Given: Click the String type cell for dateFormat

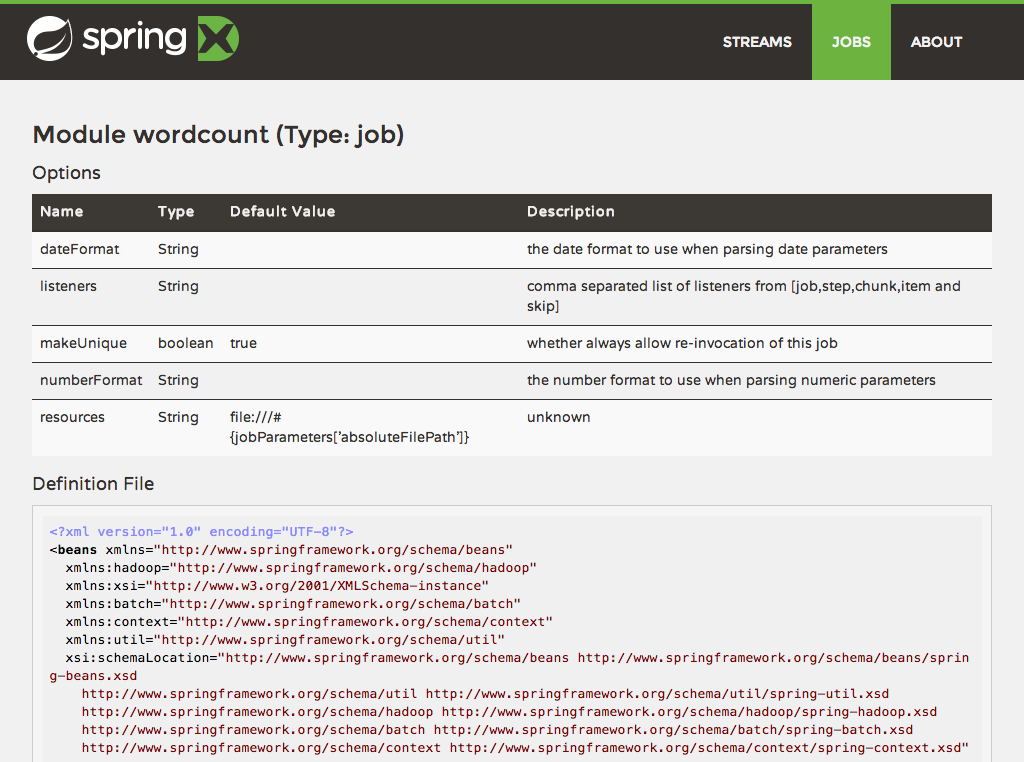Looking at the screenshot, I should click(178, 249).
